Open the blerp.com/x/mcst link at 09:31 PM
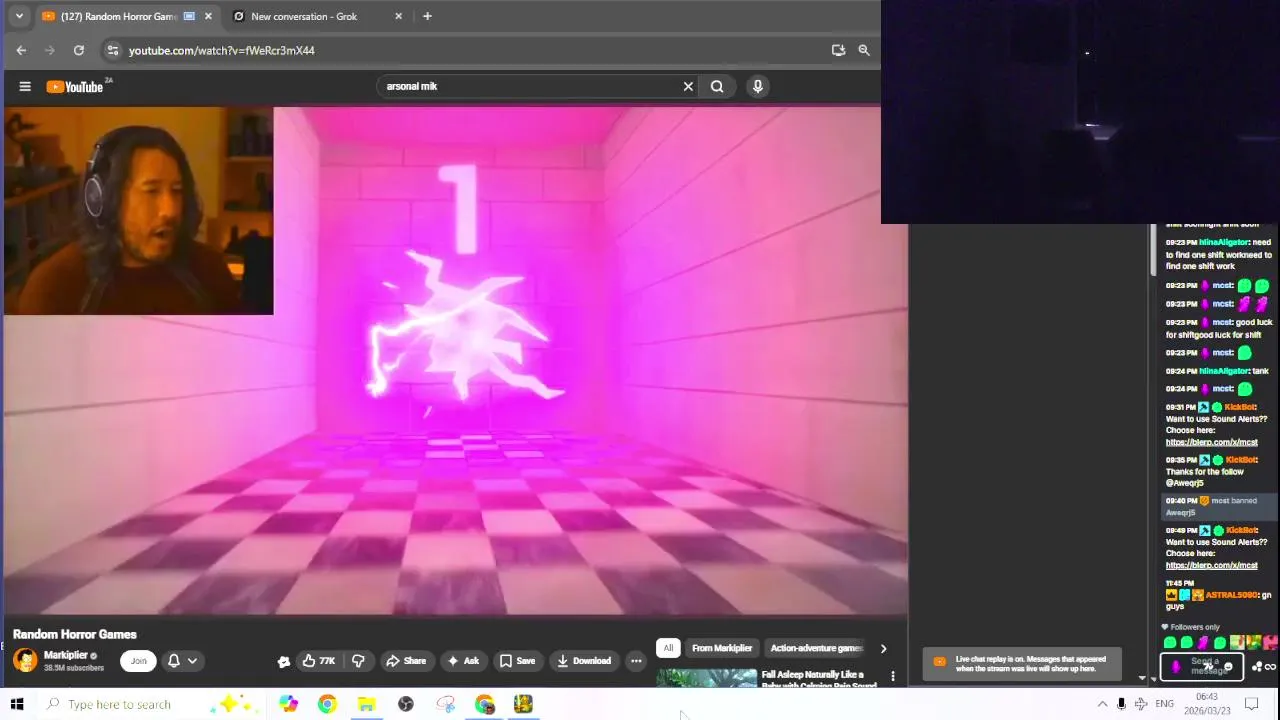 (1211, 442)
